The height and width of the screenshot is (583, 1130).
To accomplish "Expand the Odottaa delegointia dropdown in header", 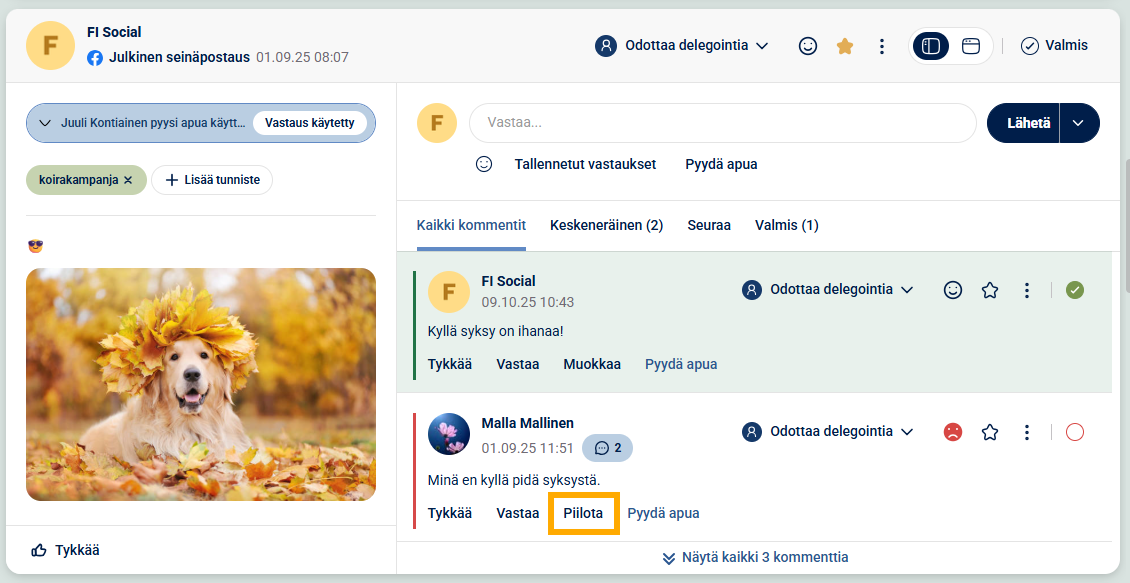I will pos(682,46).
